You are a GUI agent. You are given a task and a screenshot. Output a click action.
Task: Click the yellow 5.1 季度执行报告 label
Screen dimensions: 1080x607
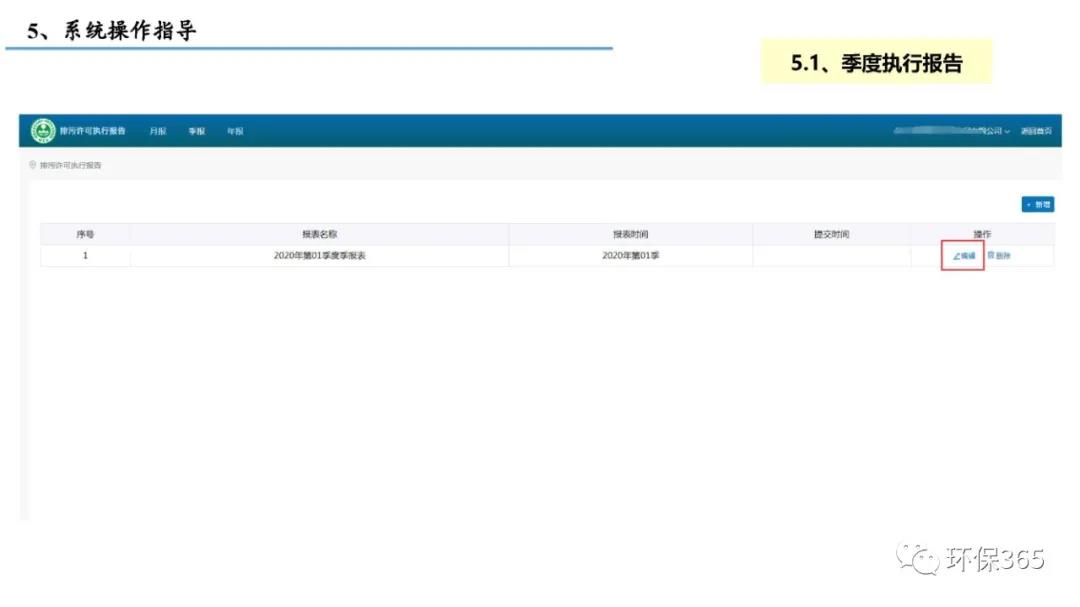point(876,63)
